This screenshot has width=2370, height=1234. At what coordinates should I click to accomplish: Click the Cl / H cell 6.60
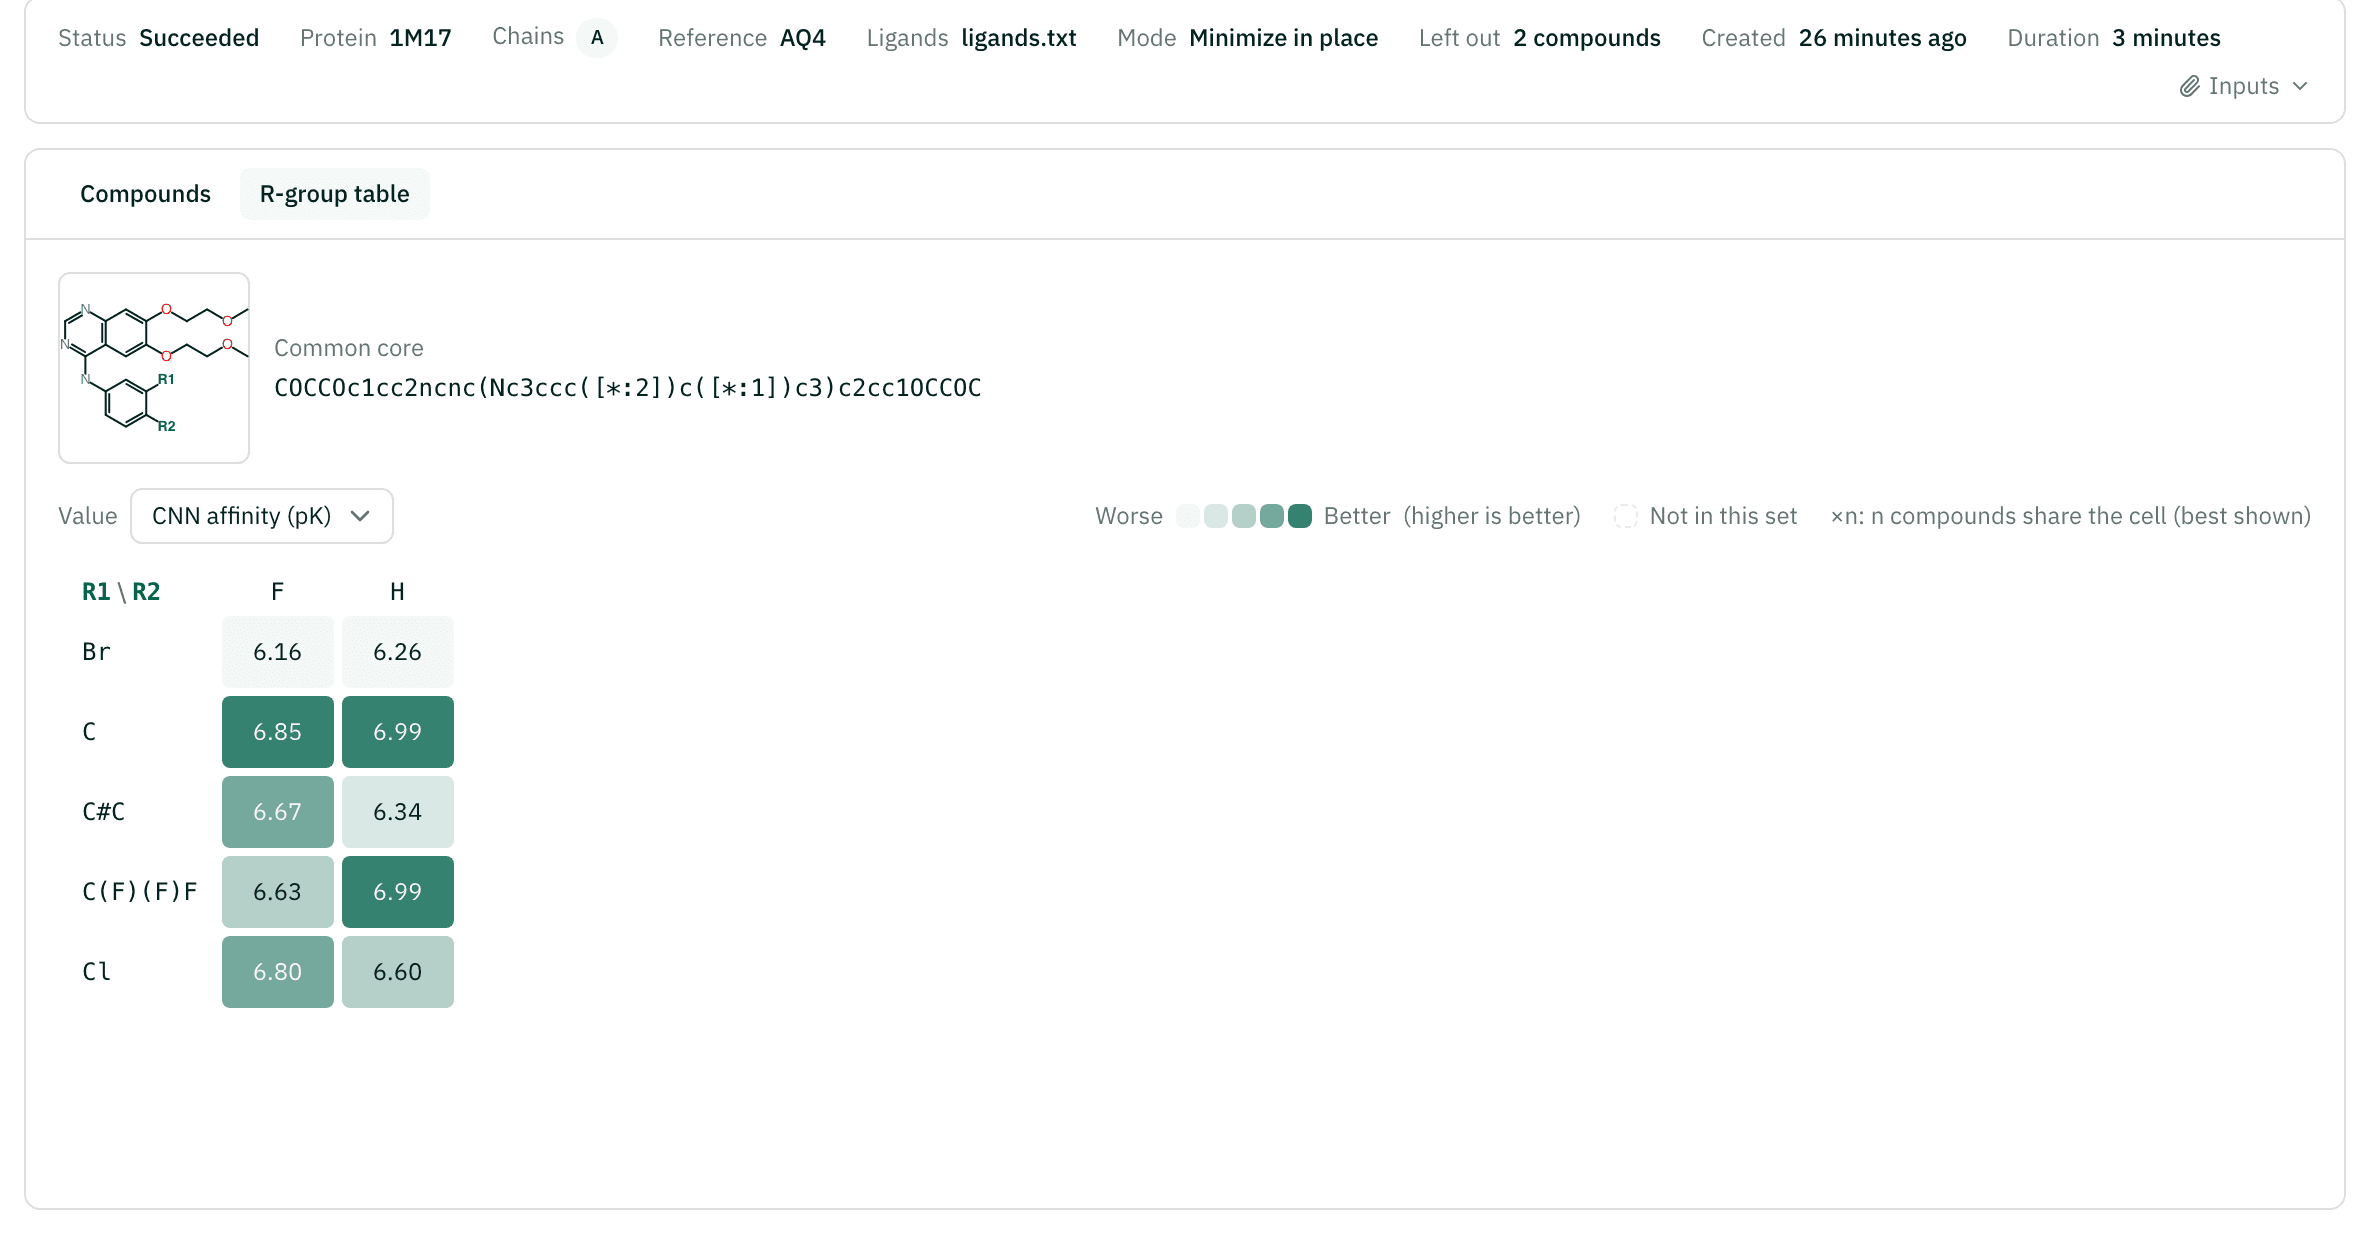tap(398, 972)
